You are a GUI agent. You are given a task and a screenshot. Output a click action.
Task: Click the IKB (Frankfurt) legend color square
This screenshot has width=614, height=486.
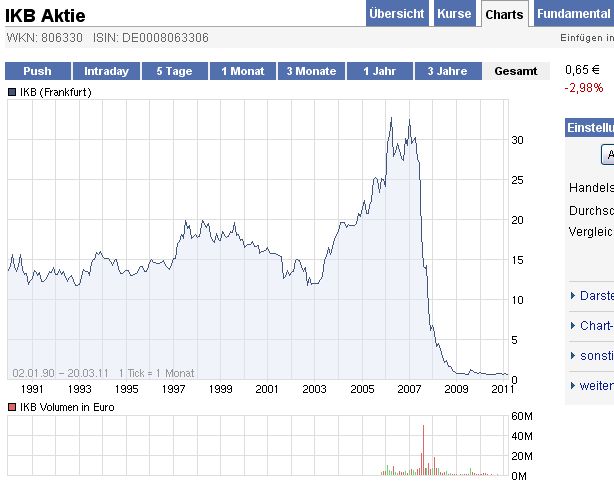pos(12,92)
